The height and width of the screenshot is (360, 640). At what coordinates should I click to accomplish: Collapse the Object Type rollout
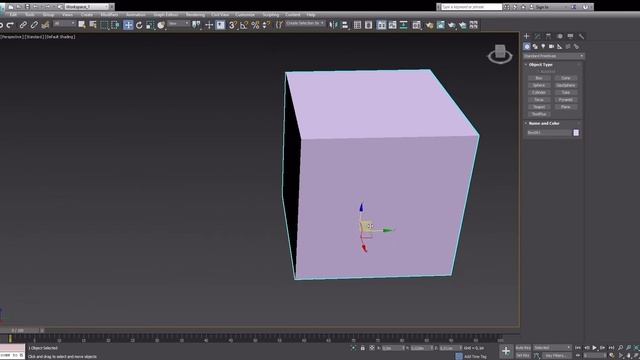point(540,65)
